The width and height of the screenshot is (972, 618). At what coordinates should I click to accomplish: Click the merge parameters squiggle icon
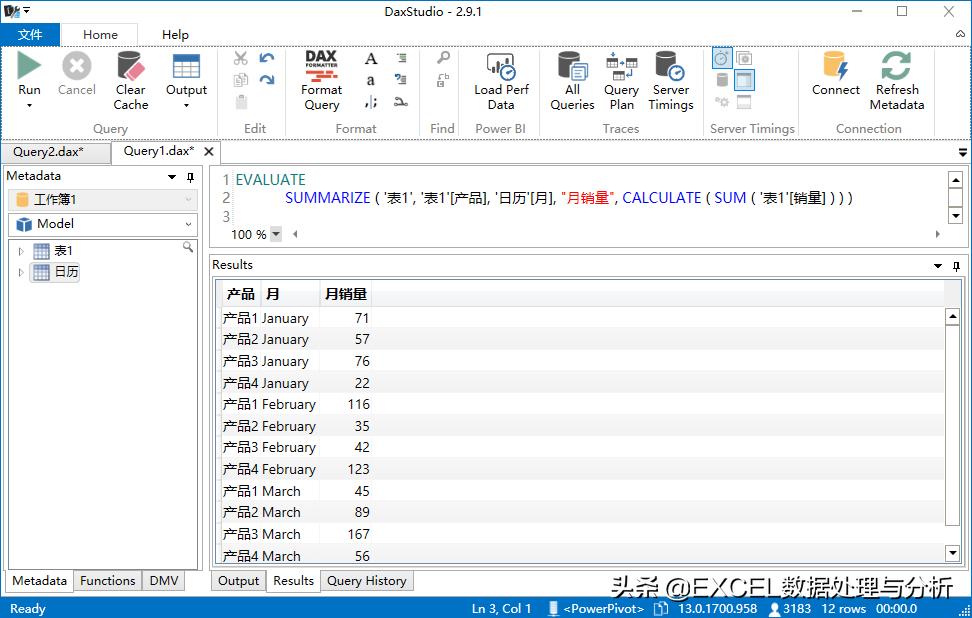pos(401,102)
